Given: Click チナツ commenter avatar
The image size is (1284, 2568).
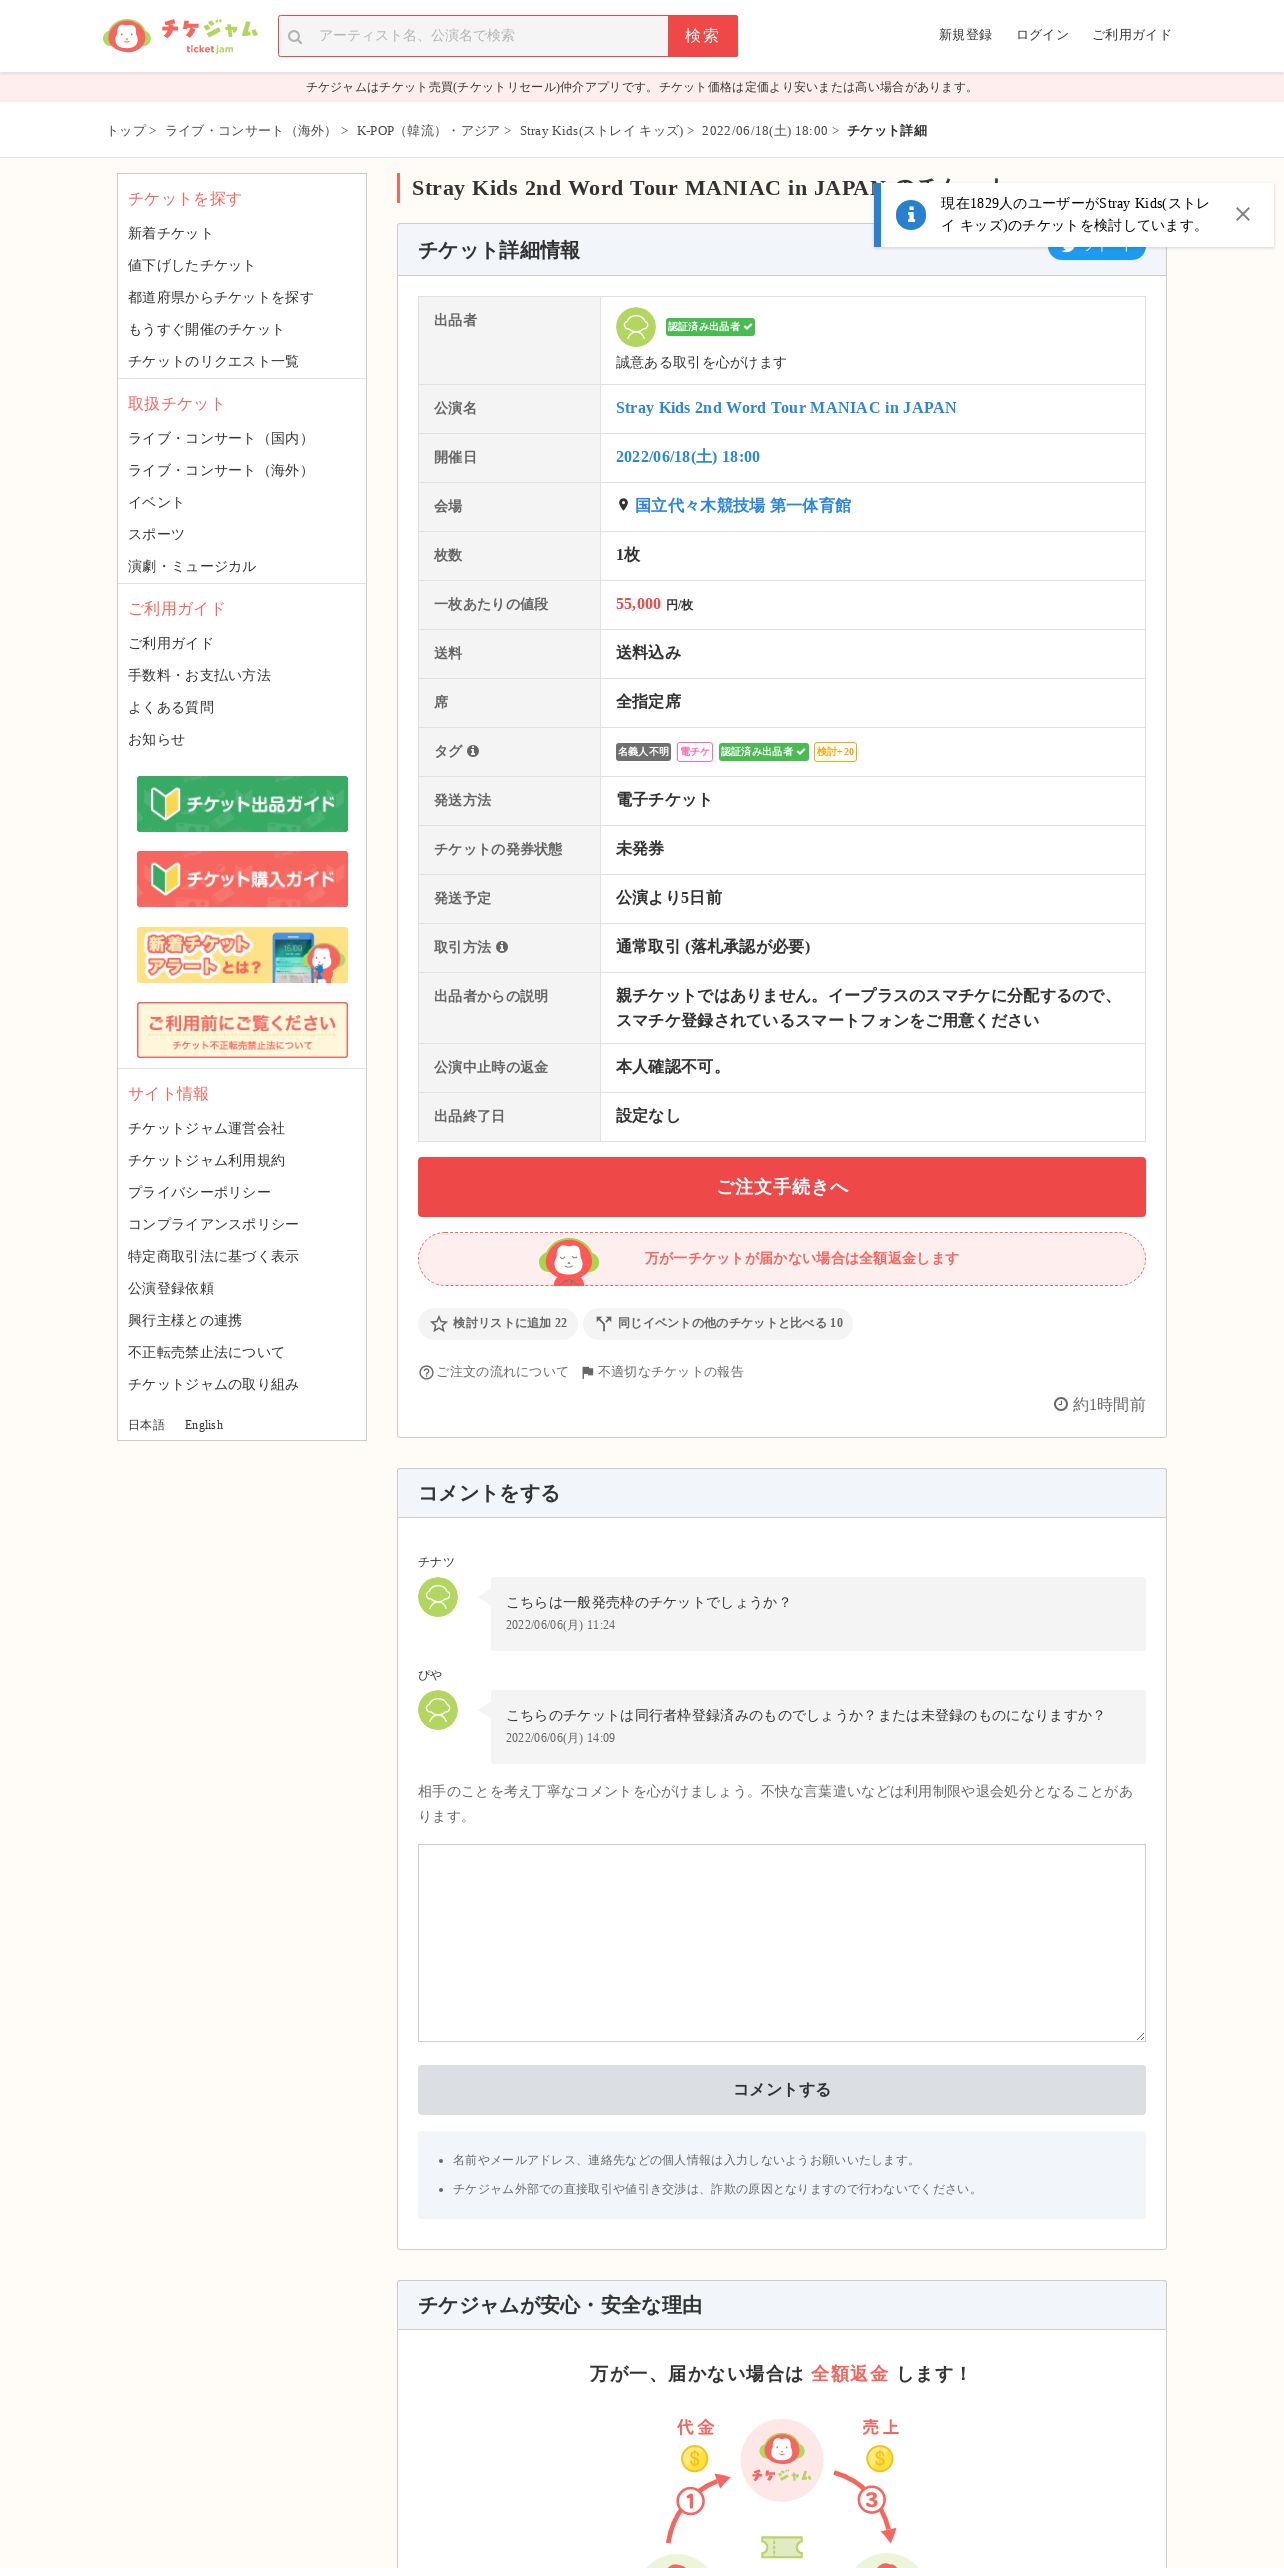Looking at the screenshot, I should pos(438,1597).
